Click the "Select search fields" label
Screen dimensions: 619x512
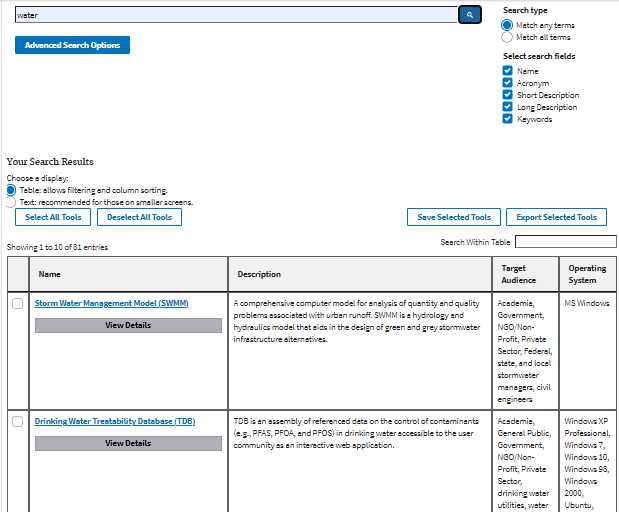click(x=539, y=56)
